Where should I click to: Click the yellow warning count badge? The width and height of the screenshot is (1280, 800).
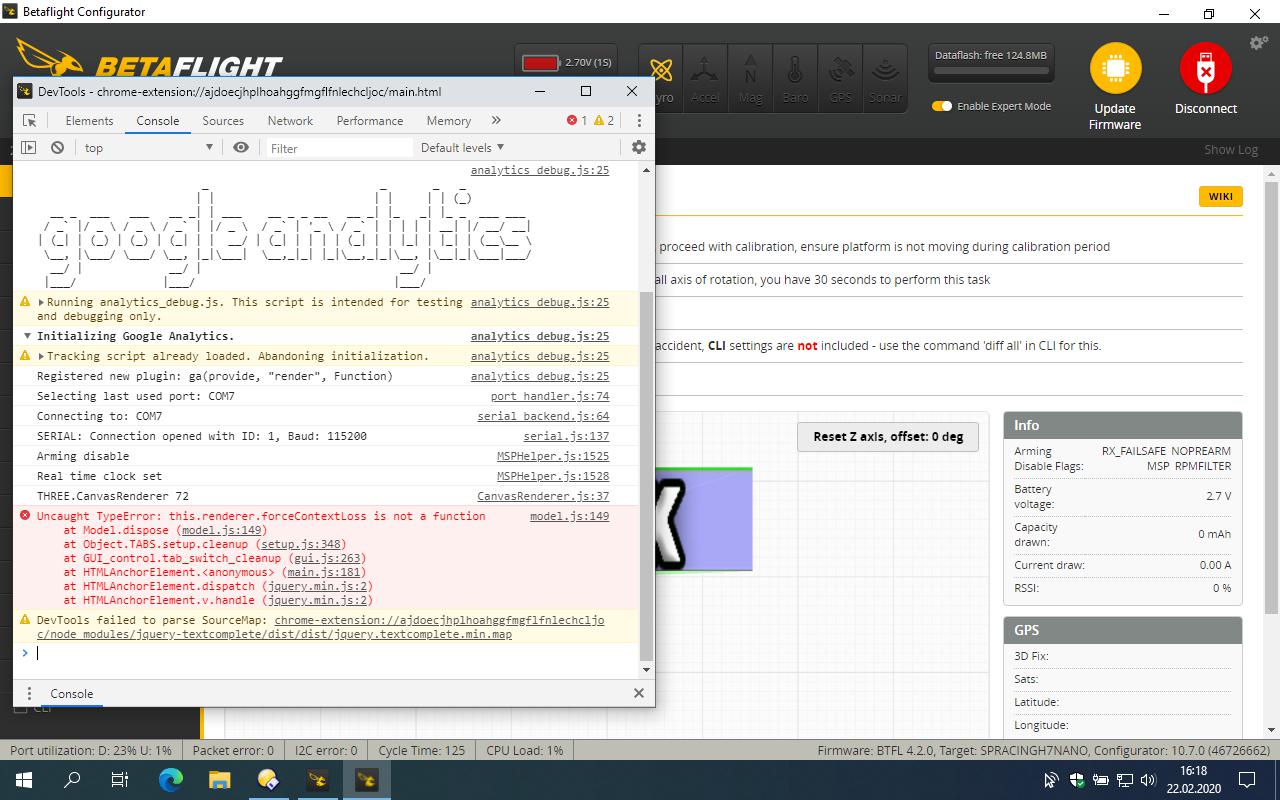[x=604, y=120]
